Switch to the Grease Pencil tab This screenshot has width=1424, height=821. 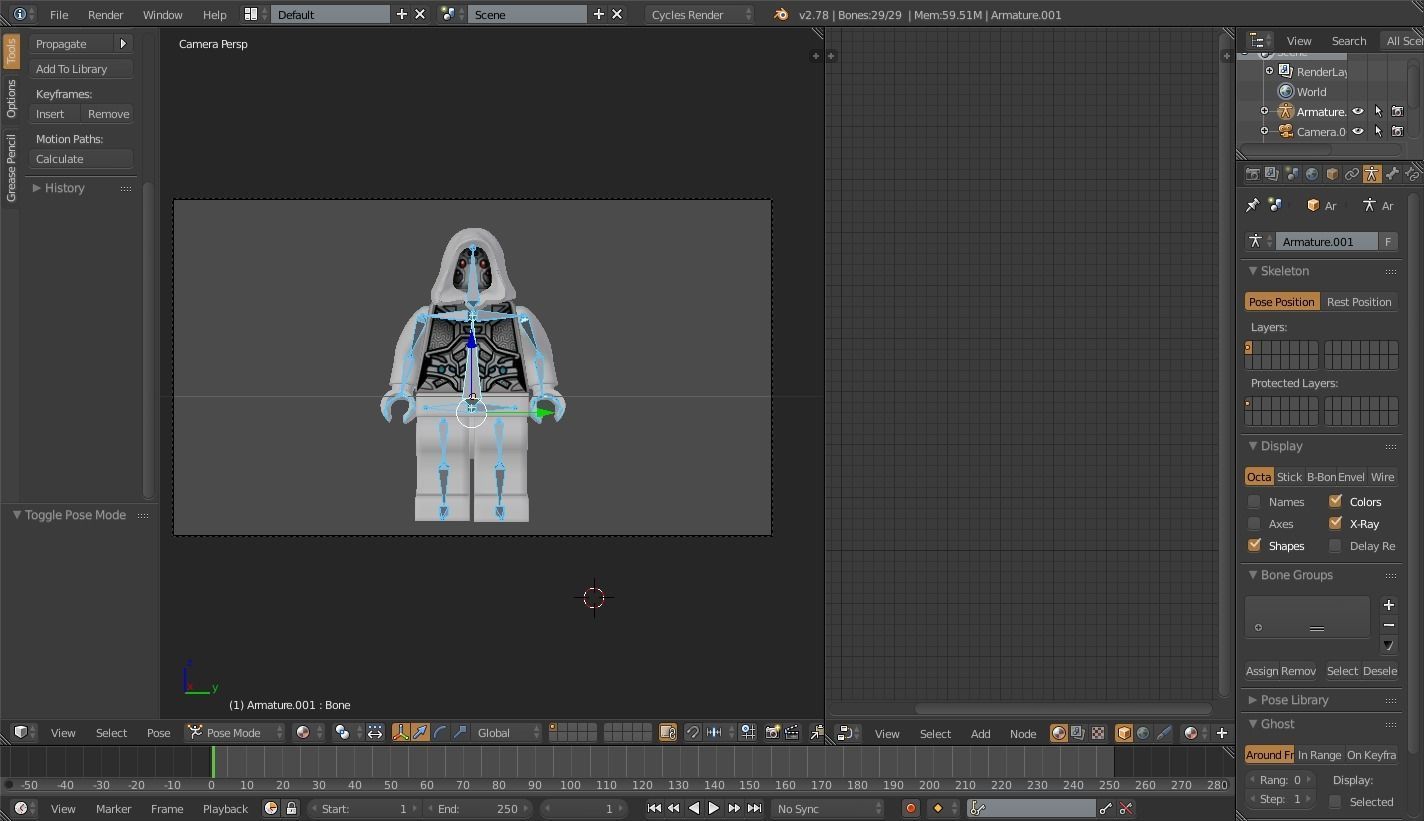[11, 169]
